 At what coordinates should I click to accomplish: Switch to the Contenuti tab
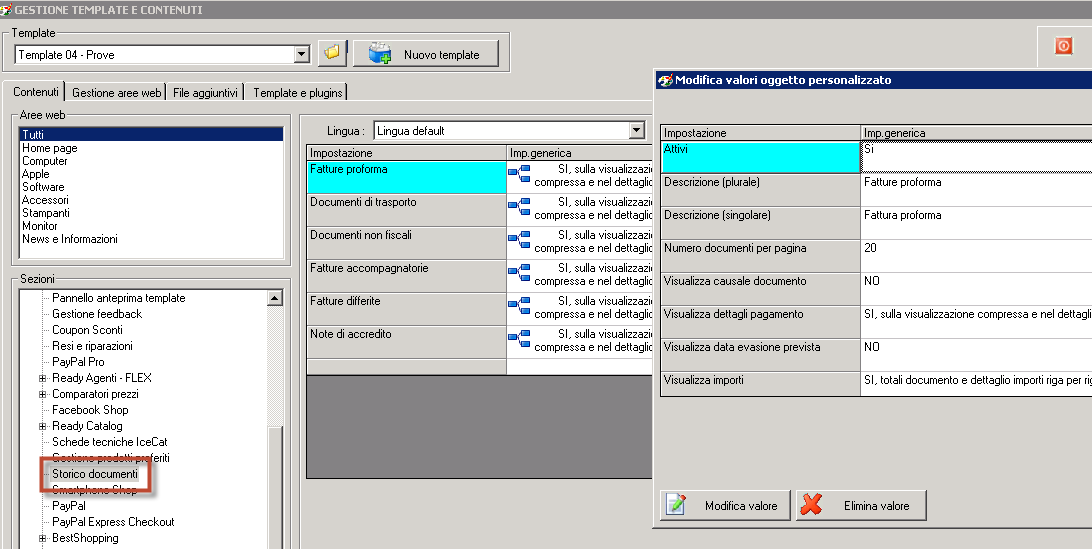[x=35, y=92]
